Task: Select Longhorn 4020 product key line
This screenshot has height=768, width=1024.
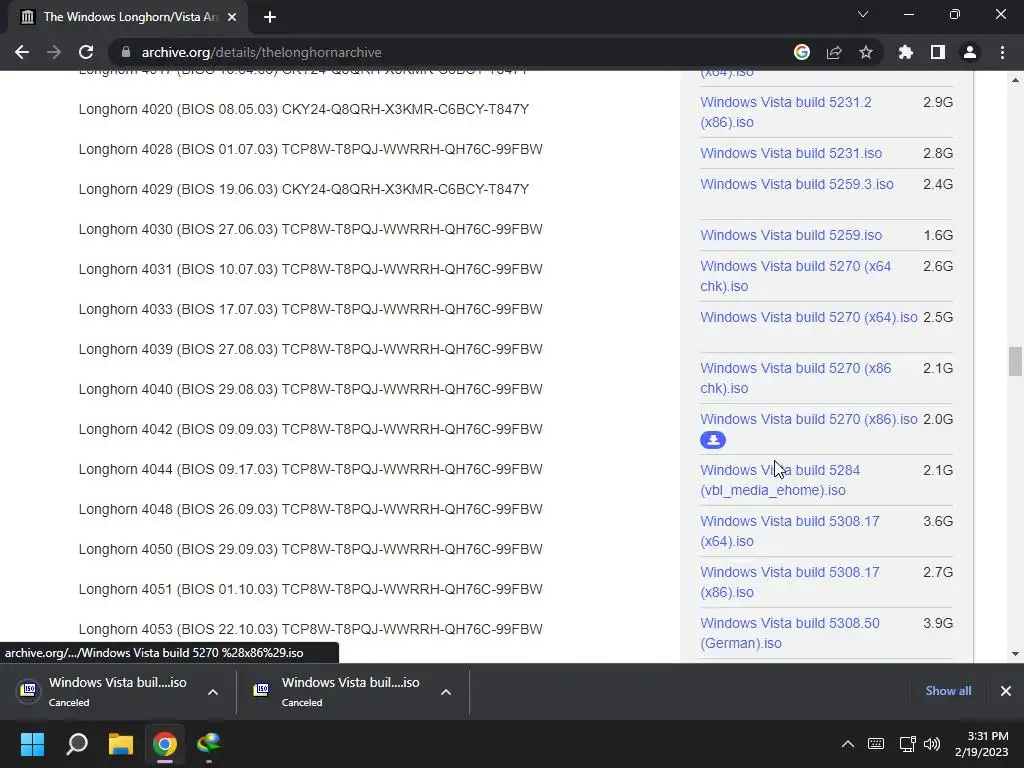Action: tap(304, 109)
